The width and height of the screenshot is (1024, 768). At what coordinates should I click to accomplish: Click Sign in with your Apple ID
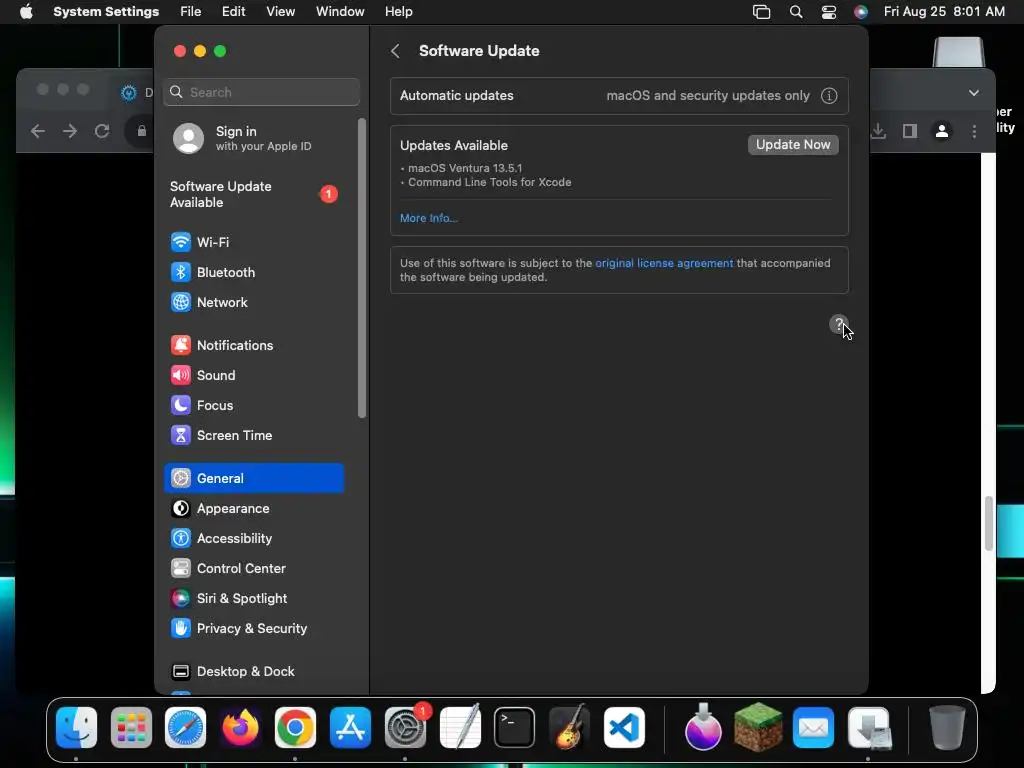point(254,138)
